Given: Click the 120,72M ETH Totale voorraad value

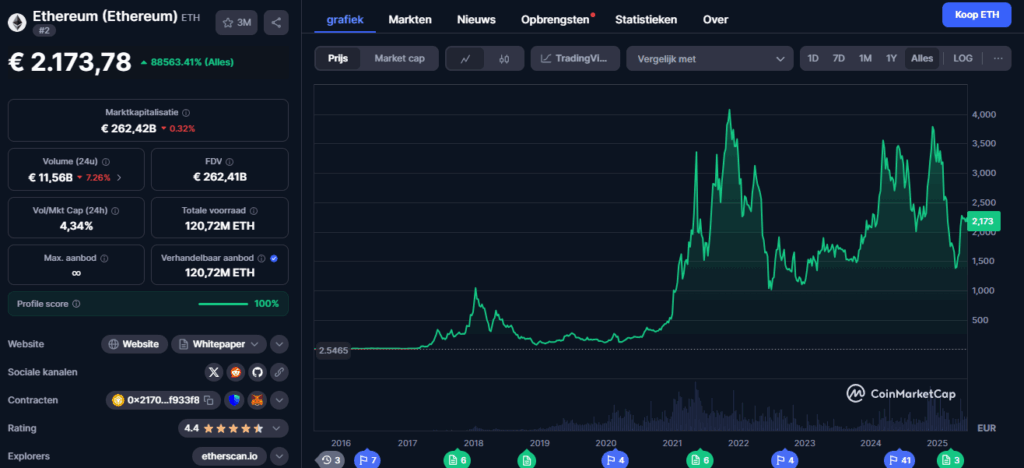Looking at the screenshot, I should tap(219, 226).
